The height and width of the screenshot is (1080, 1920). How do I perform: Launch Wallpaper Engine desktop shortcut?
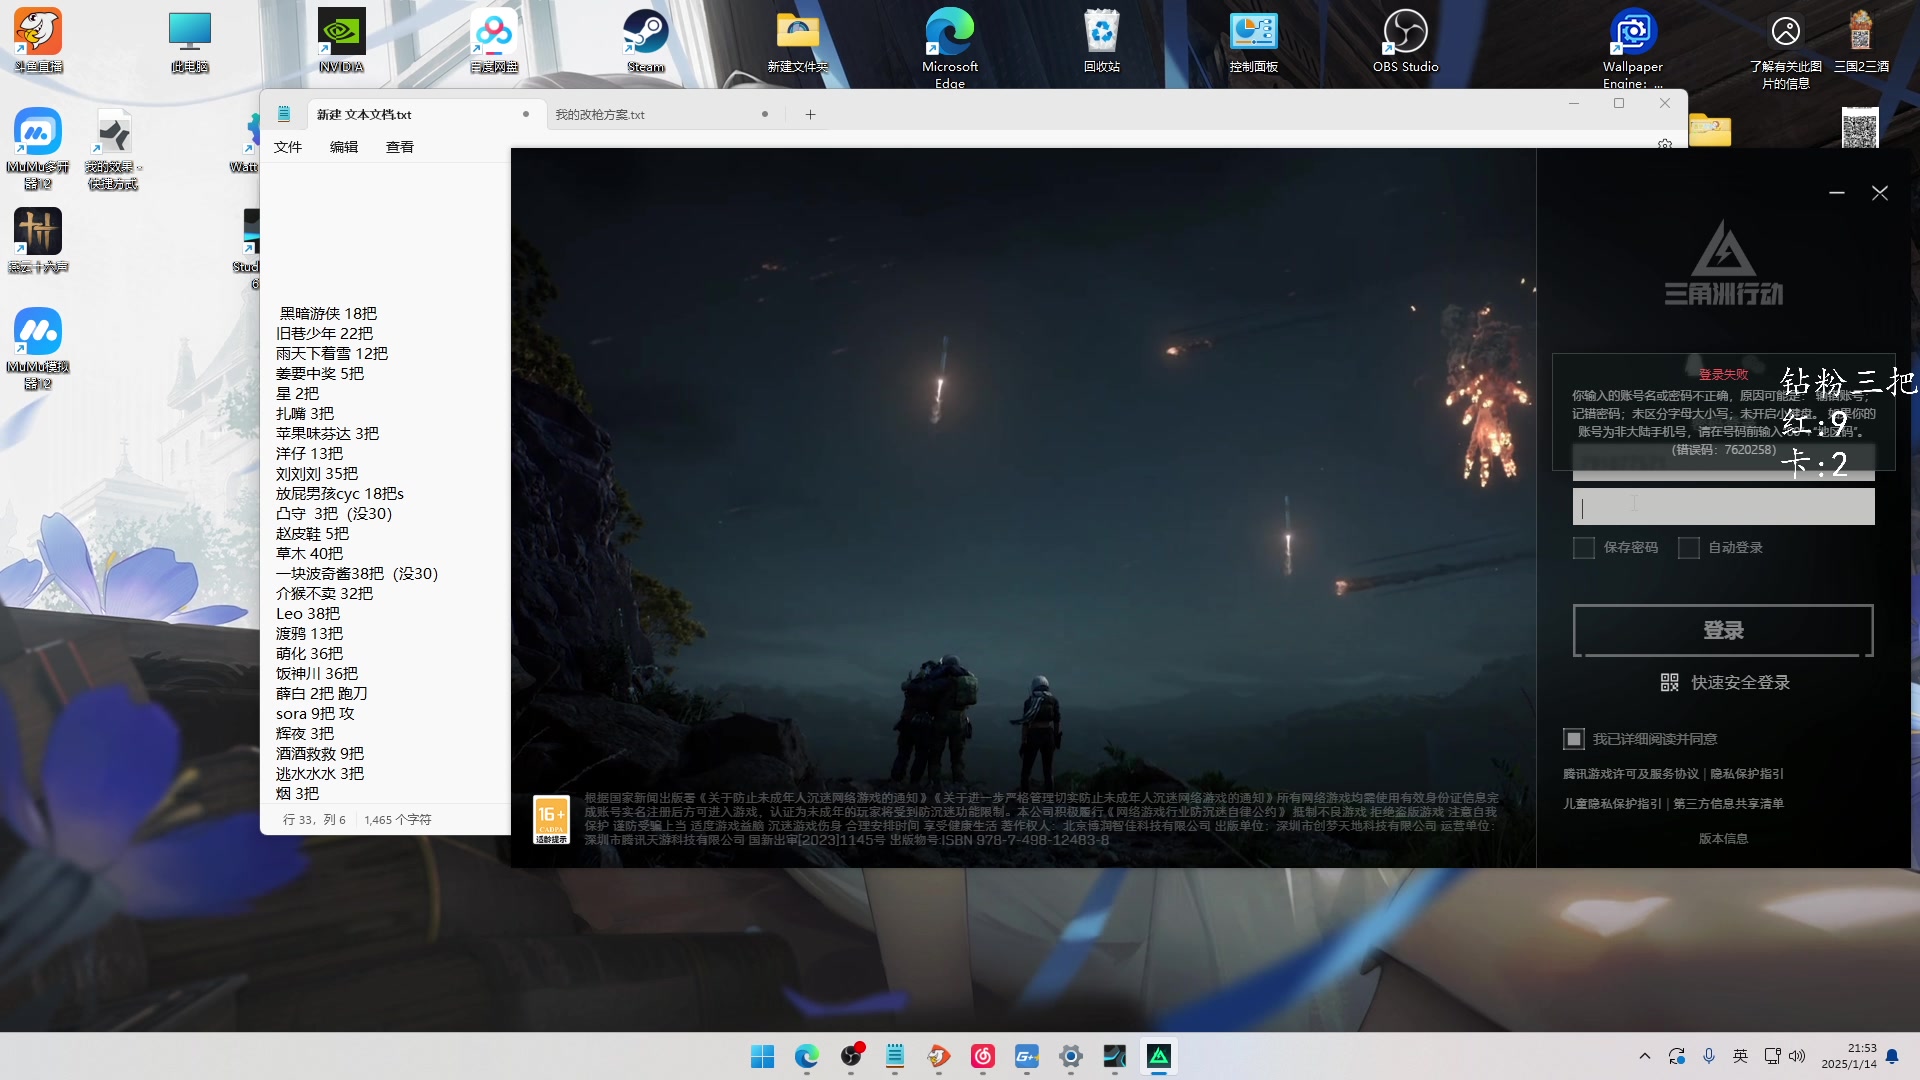[1633, 46]
